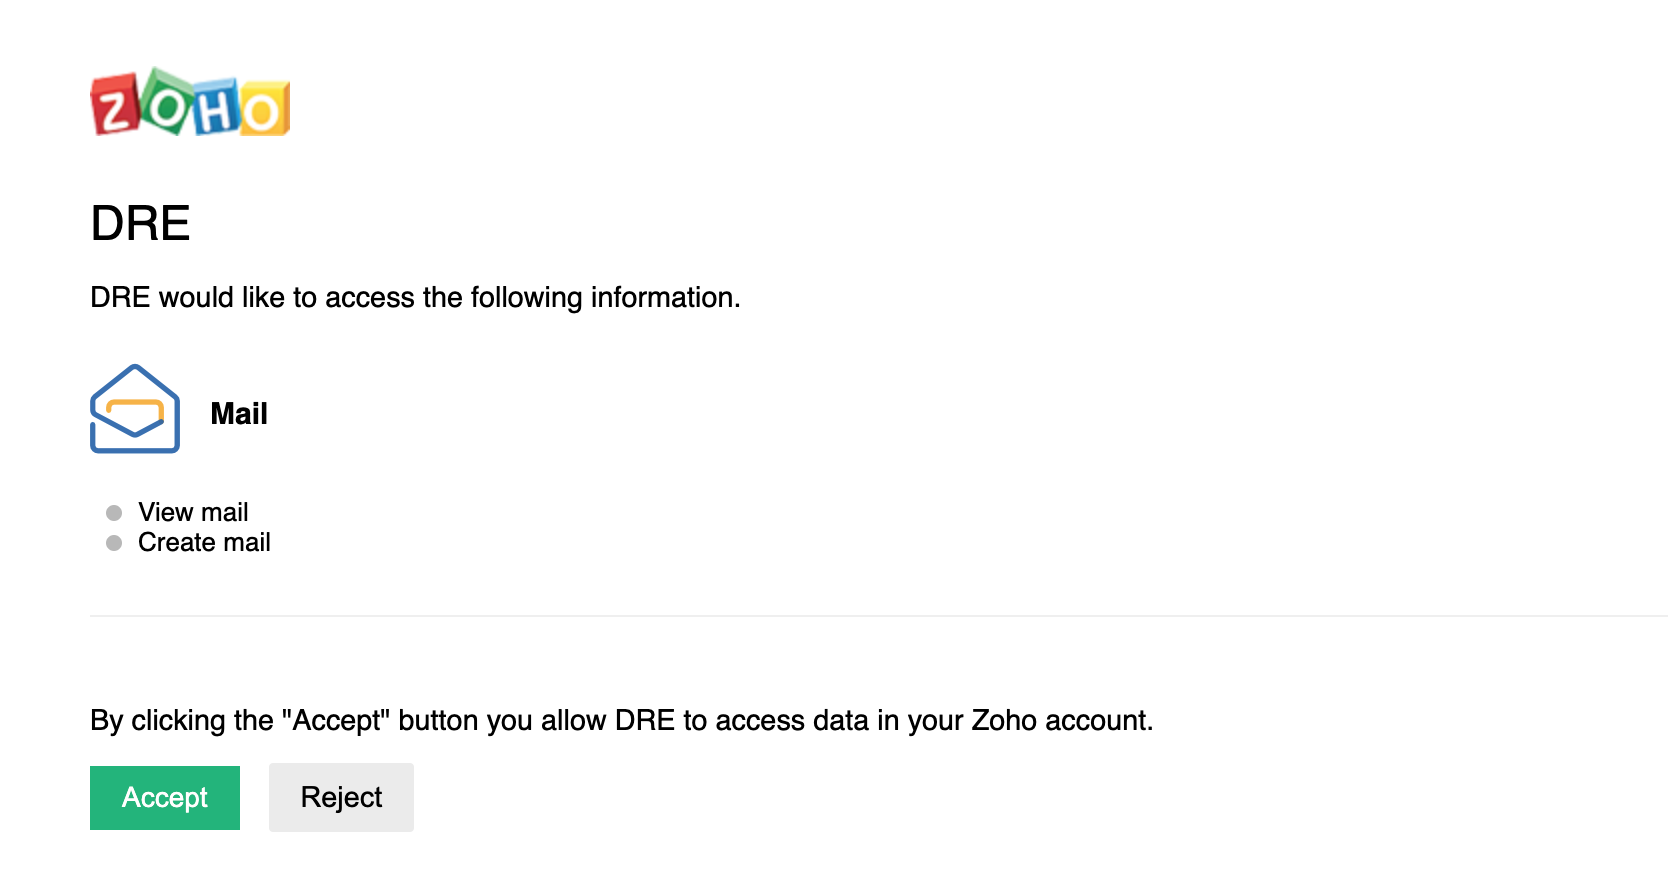Click the horizontal divider line

879,616
